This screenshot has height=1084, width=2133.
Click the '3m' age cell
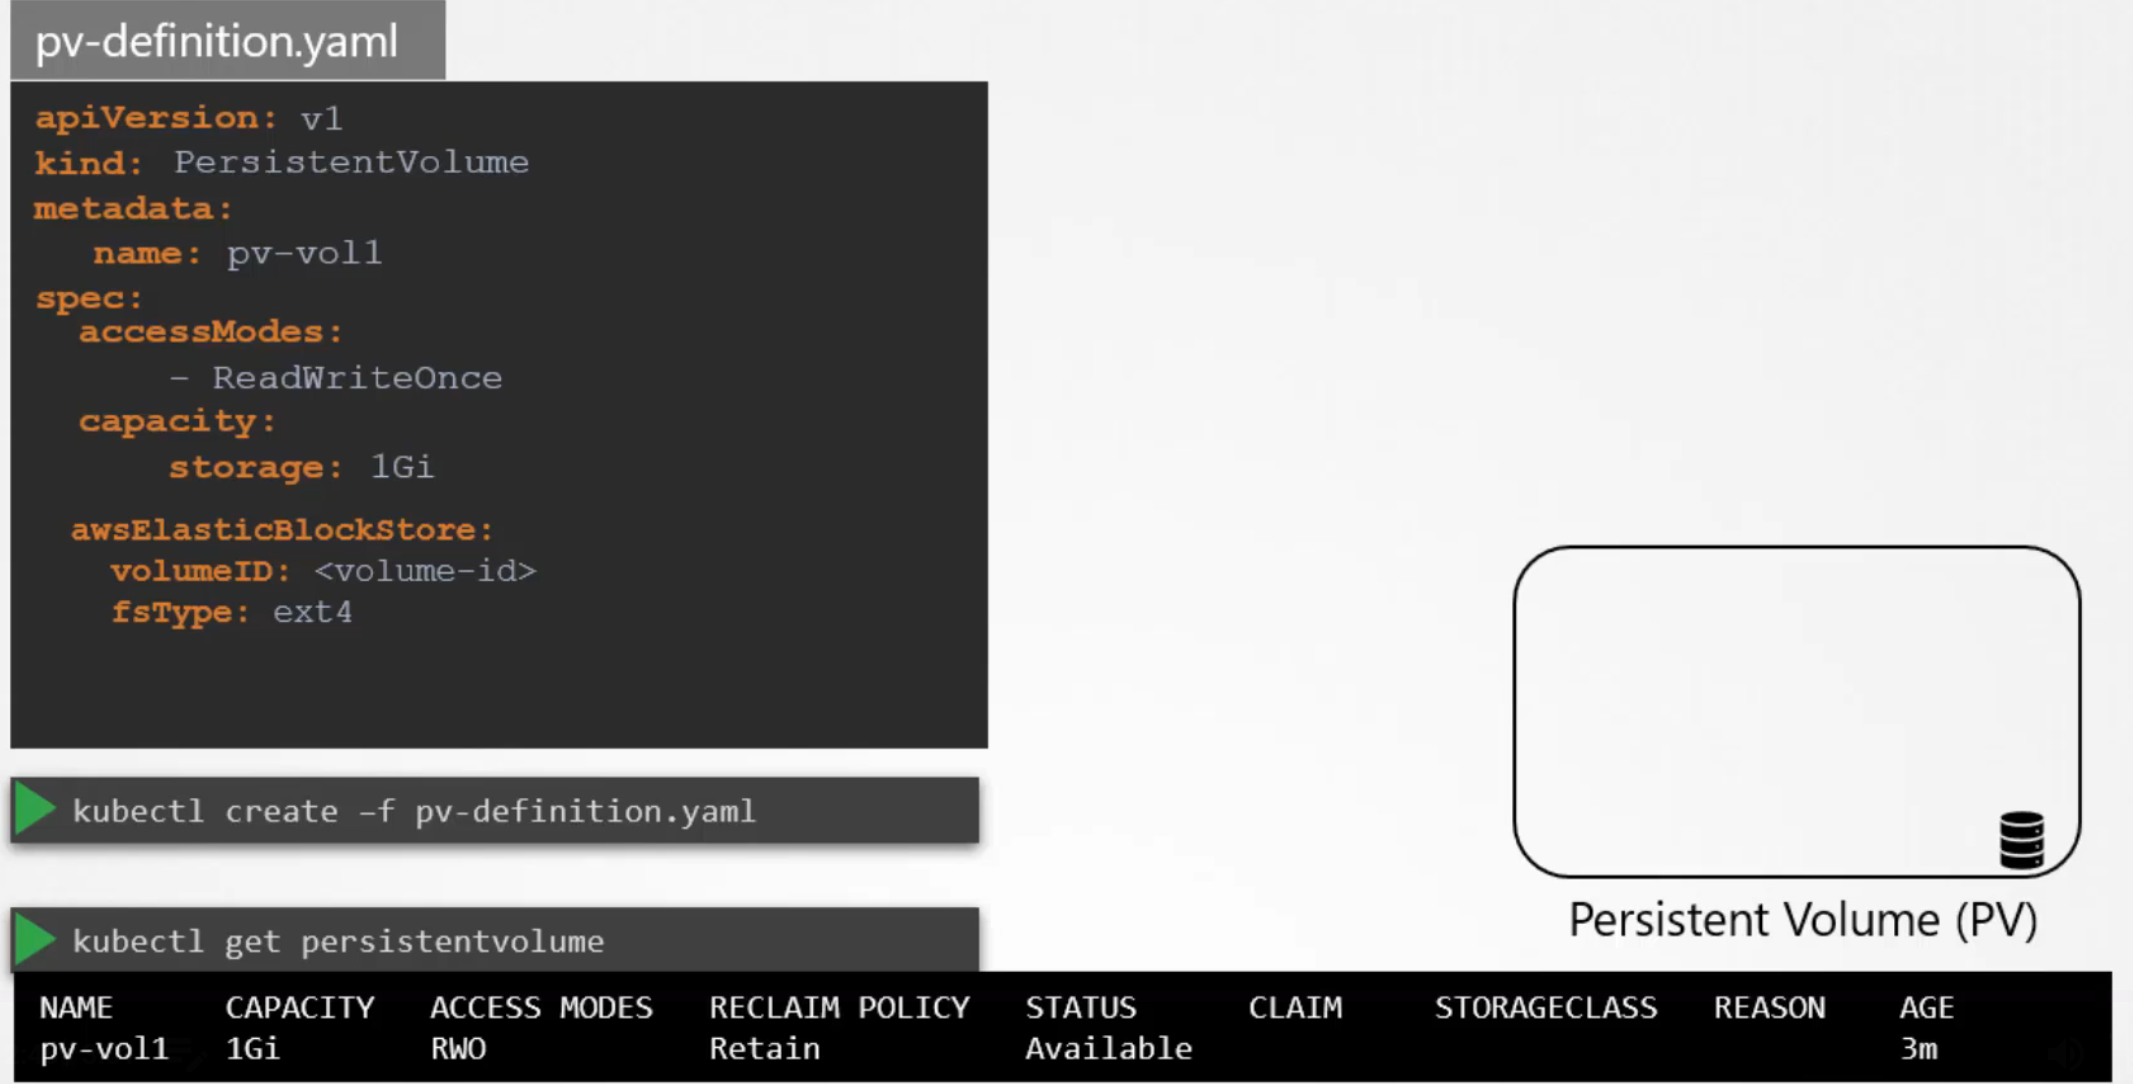[x=1918, y=1048]
